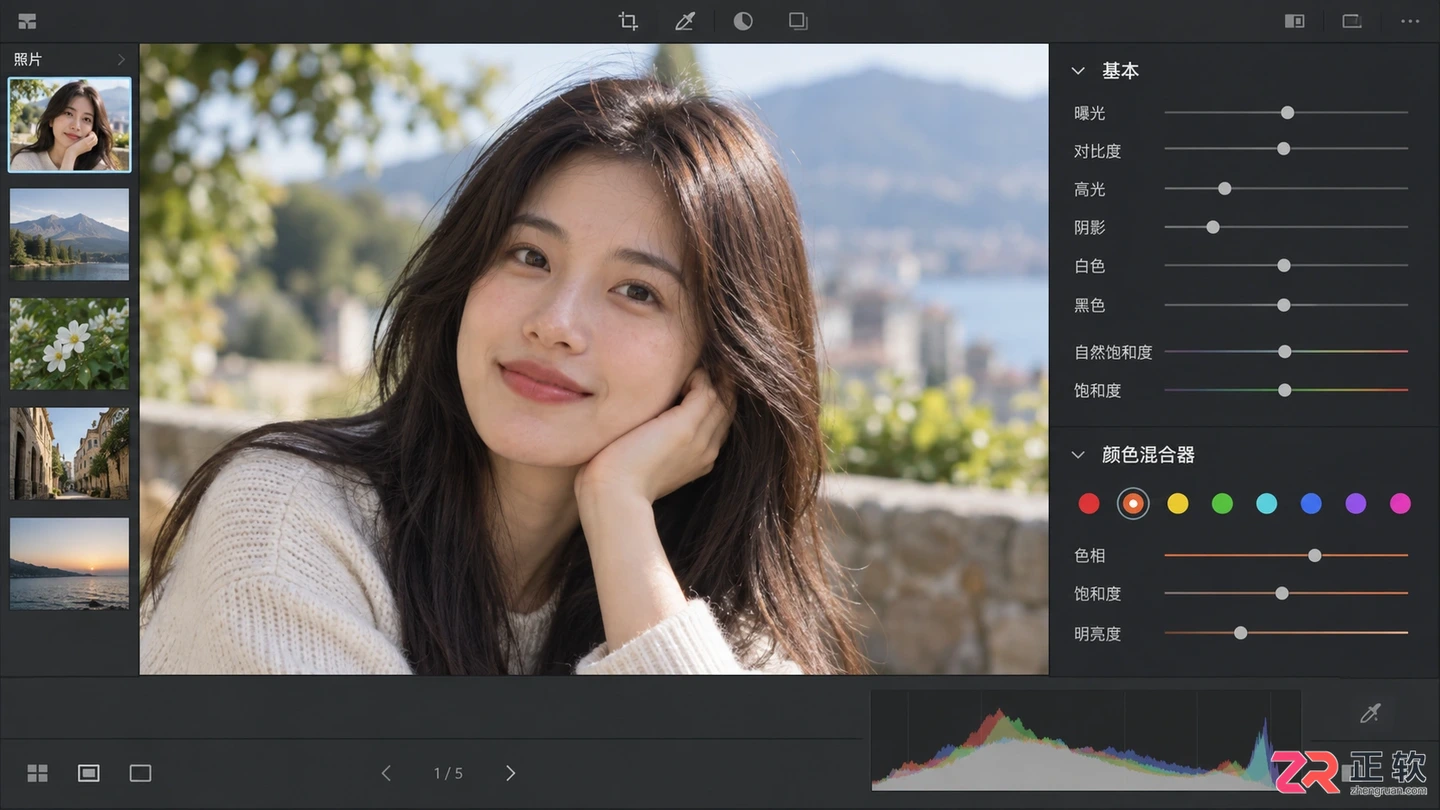This screenshot has width=1440, height=810.
Task: Click the 基本 section 饱和度 slider handle
Action: (x=1285, y=390)
